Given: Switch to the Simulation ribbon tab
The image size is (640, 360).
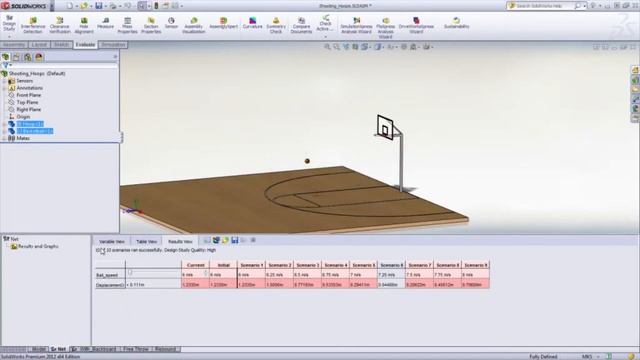Looking at the screenshot, I should (113, 44).
